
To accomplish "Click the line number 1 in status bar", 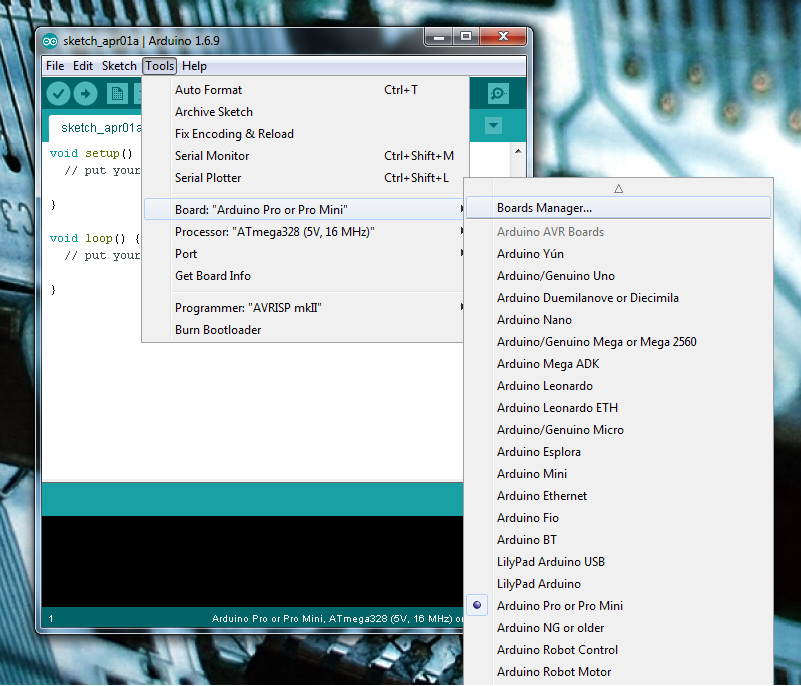I will [x=51, y=619].
